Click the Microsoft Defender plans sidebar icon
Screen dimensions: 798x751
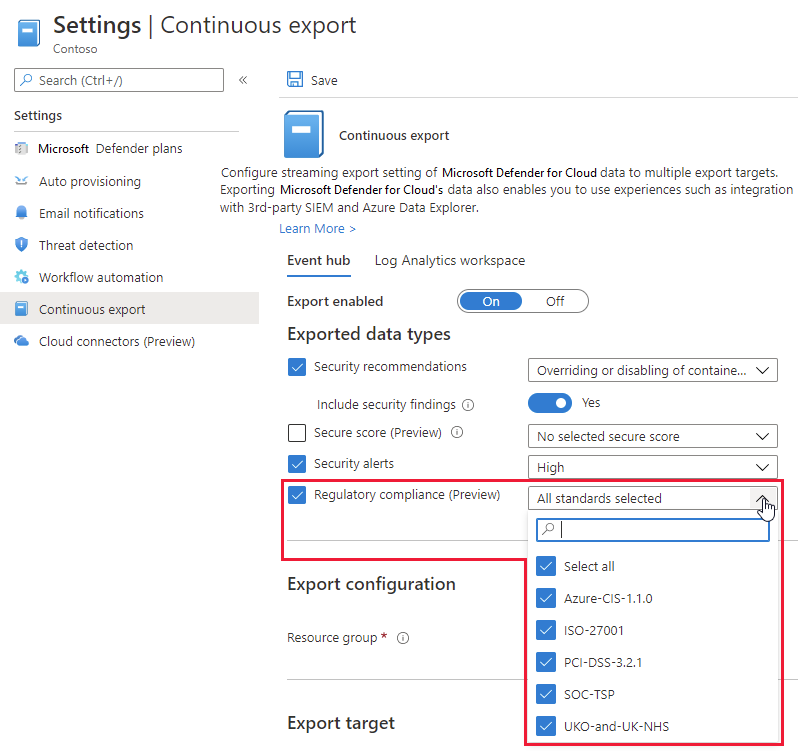pyautogui.click(x=21, y=149)
